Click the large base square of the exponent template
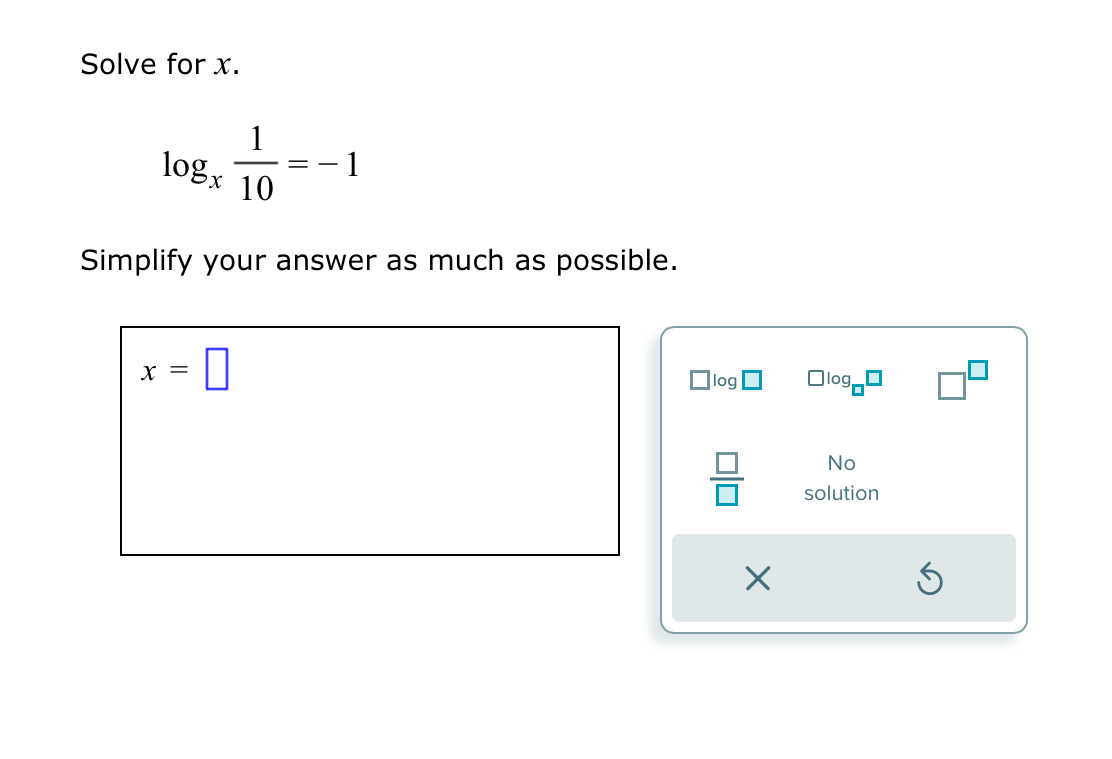 tap(951, 388)
